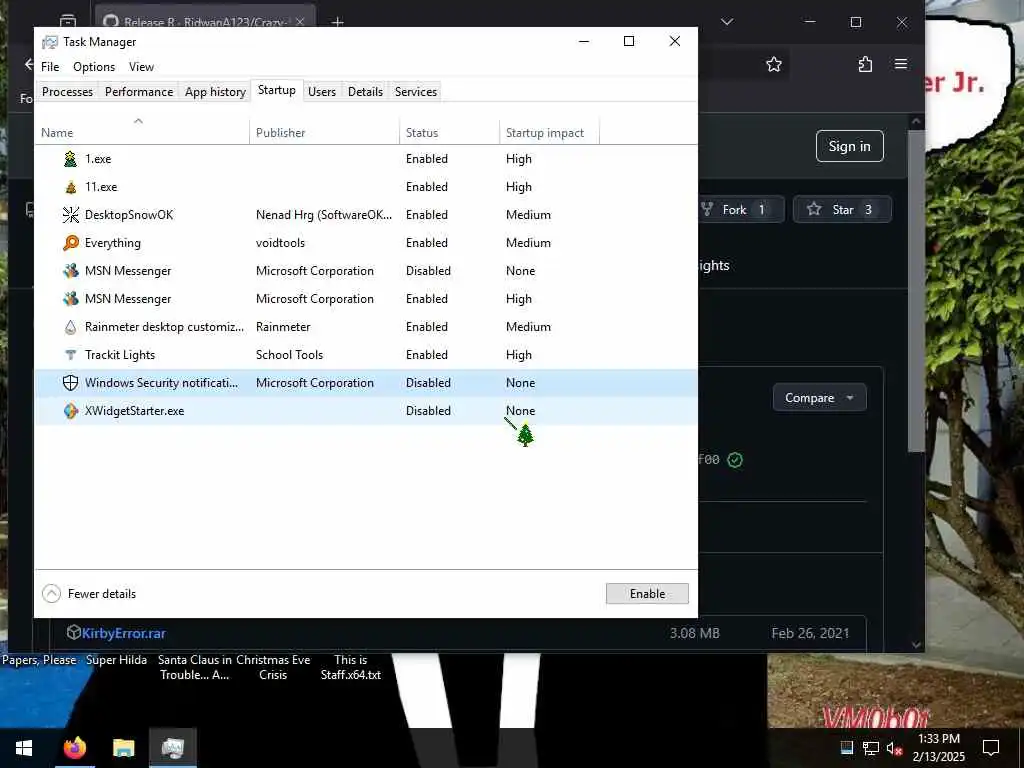Switch to the Services tab
The width and height of the screenshot is (1024, 768).
pyautogui.click(x=415, y=91)
